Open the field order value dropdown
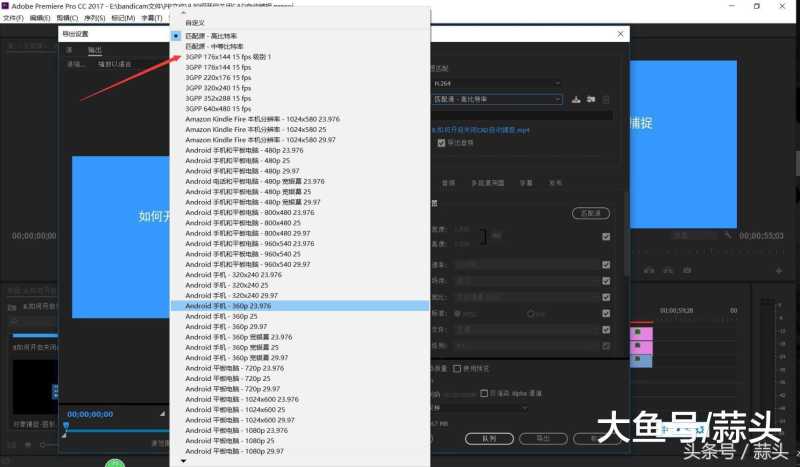Screen dimensions: 800x467 point(527,281)
